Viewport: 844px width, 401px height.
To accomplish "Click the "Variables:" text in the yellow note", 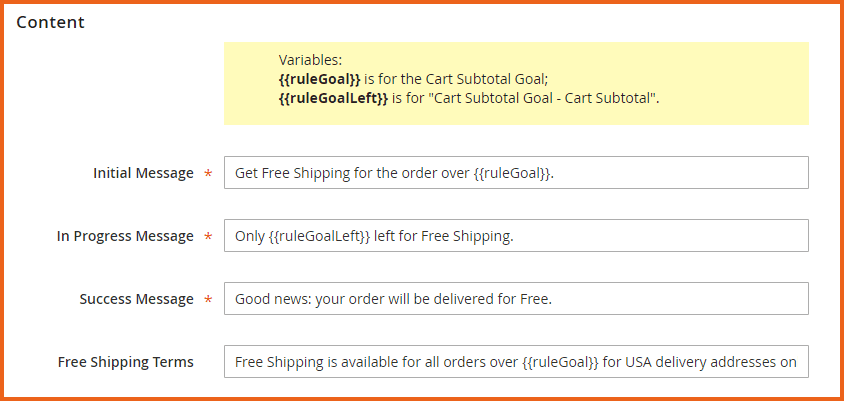I will tap(310, 60).
